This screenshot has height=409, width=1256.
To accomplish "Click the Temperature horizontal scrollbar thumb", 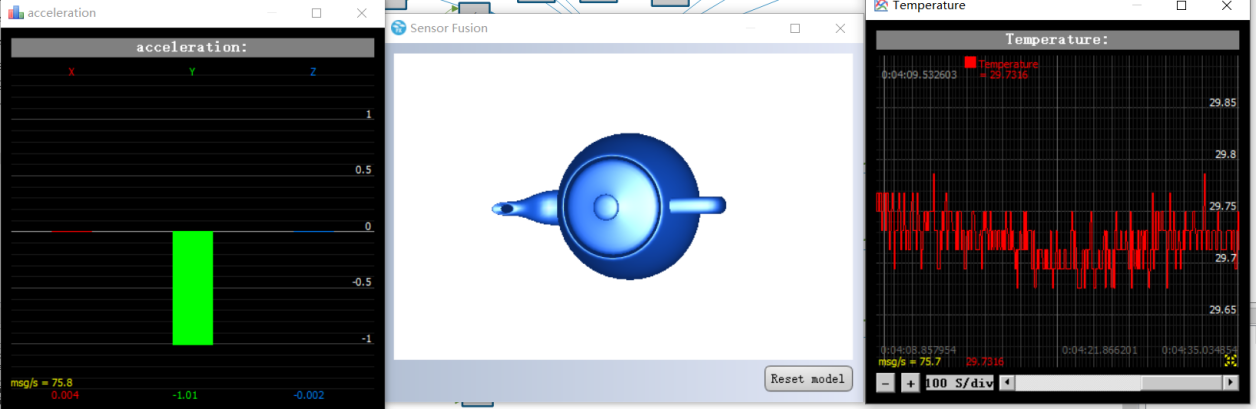I will [x=1183, y=383].
